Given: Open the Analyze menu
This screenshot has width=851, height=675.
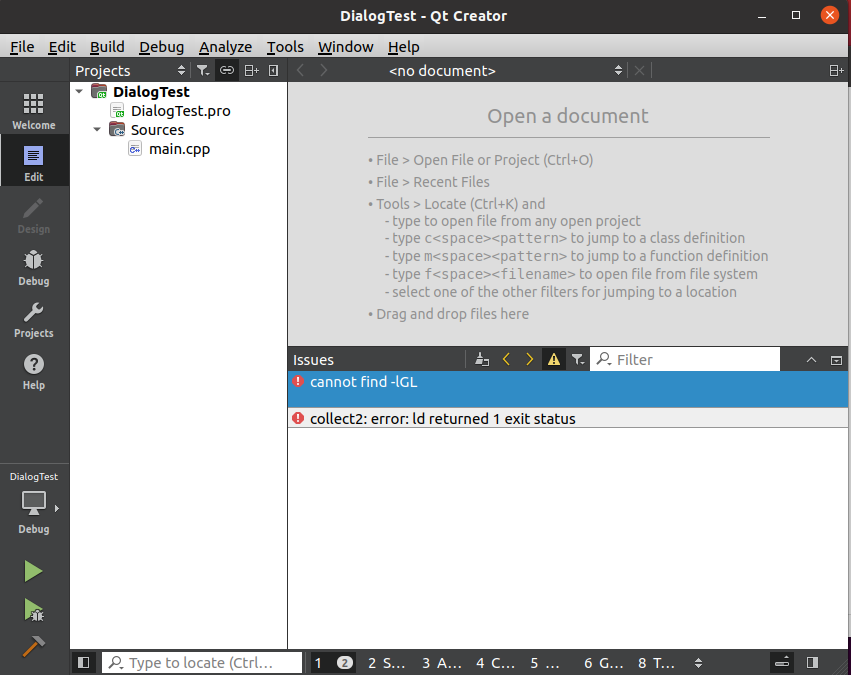Looking at the screenshot, I should tap(225, 46).
